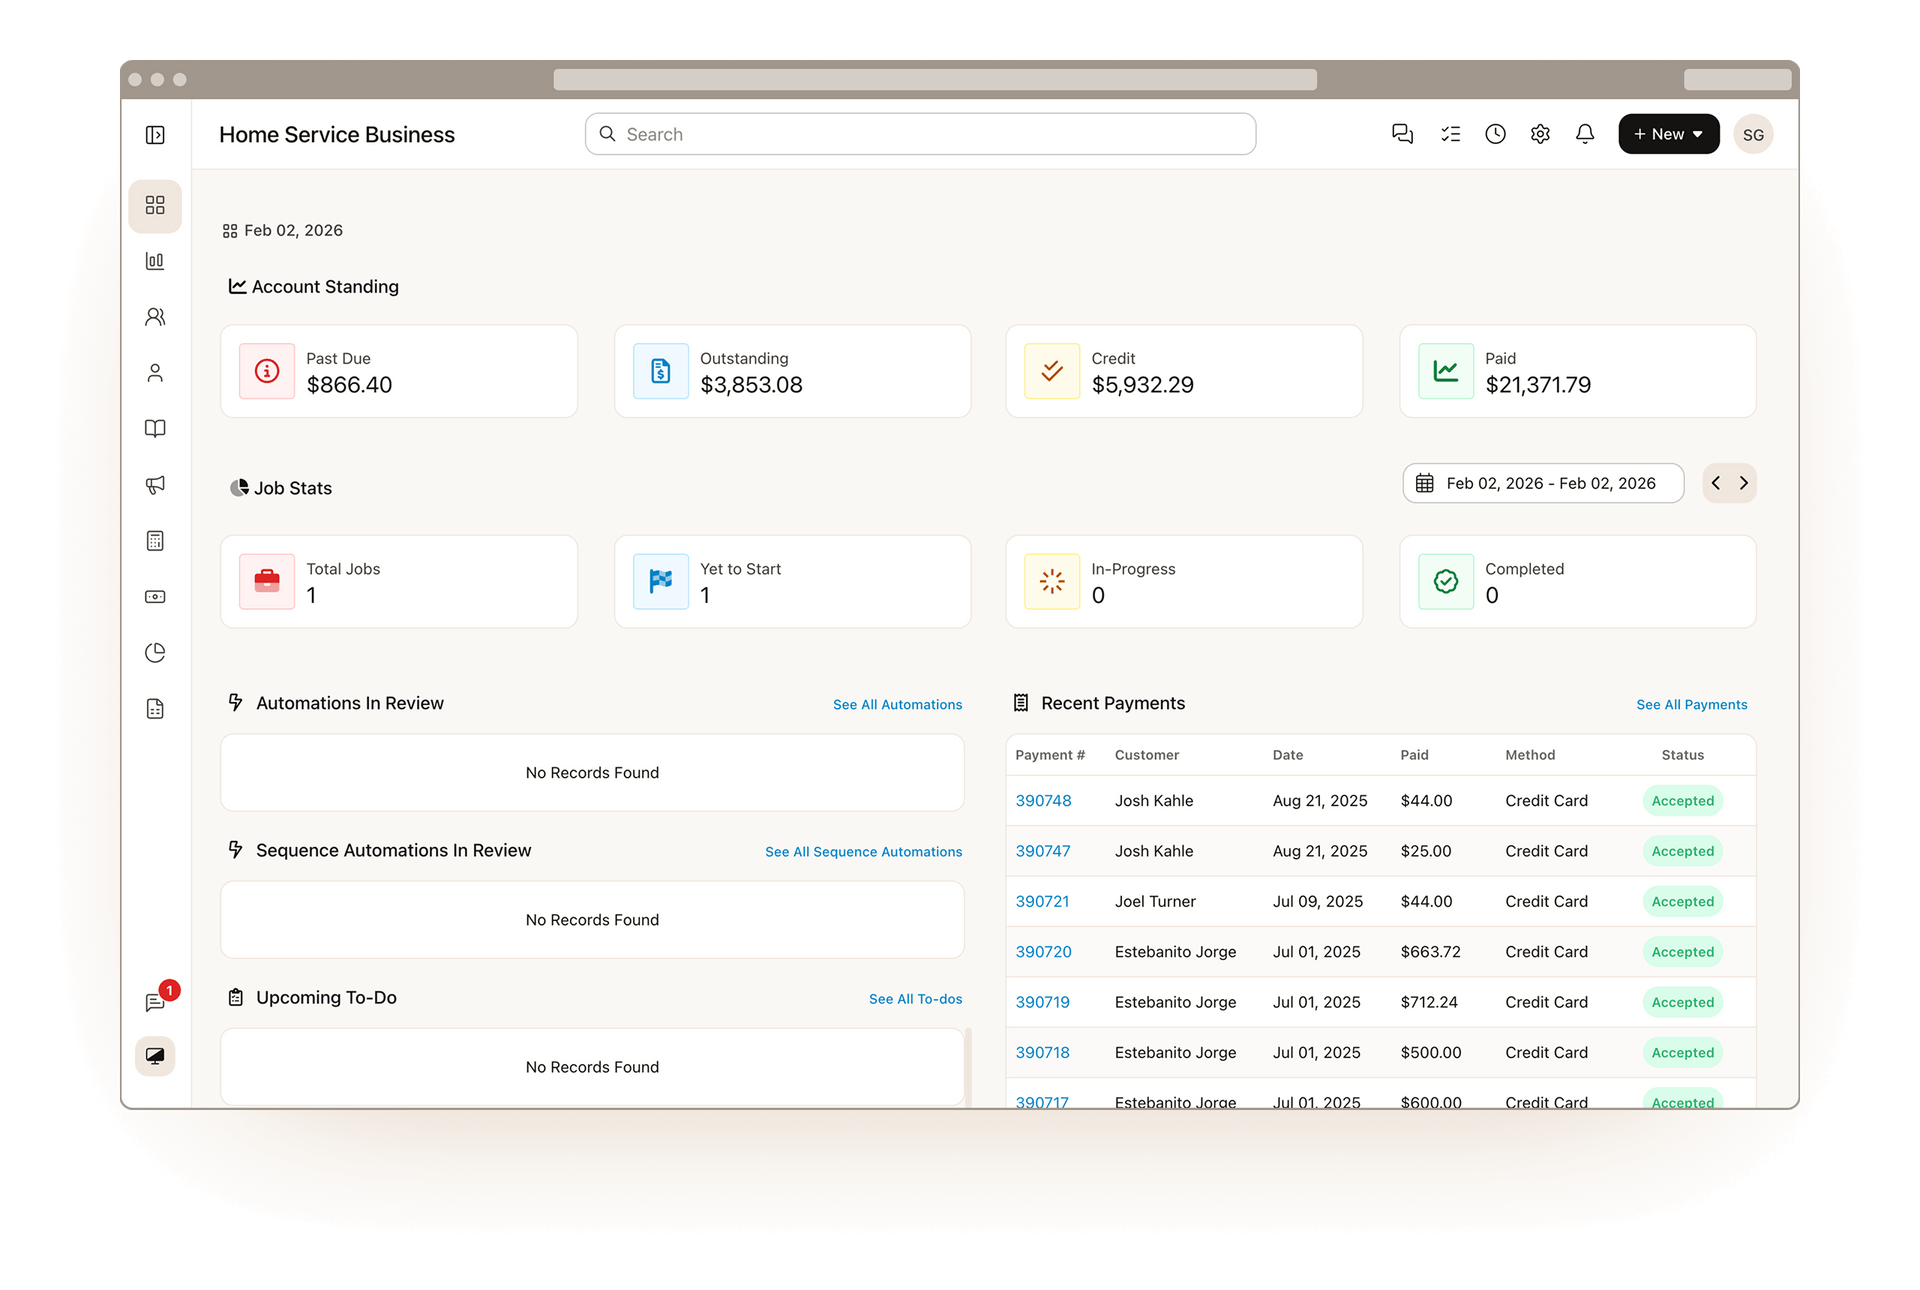Open the marketing megaphone icon
1920x1290 pixels.
pos(155,485)
